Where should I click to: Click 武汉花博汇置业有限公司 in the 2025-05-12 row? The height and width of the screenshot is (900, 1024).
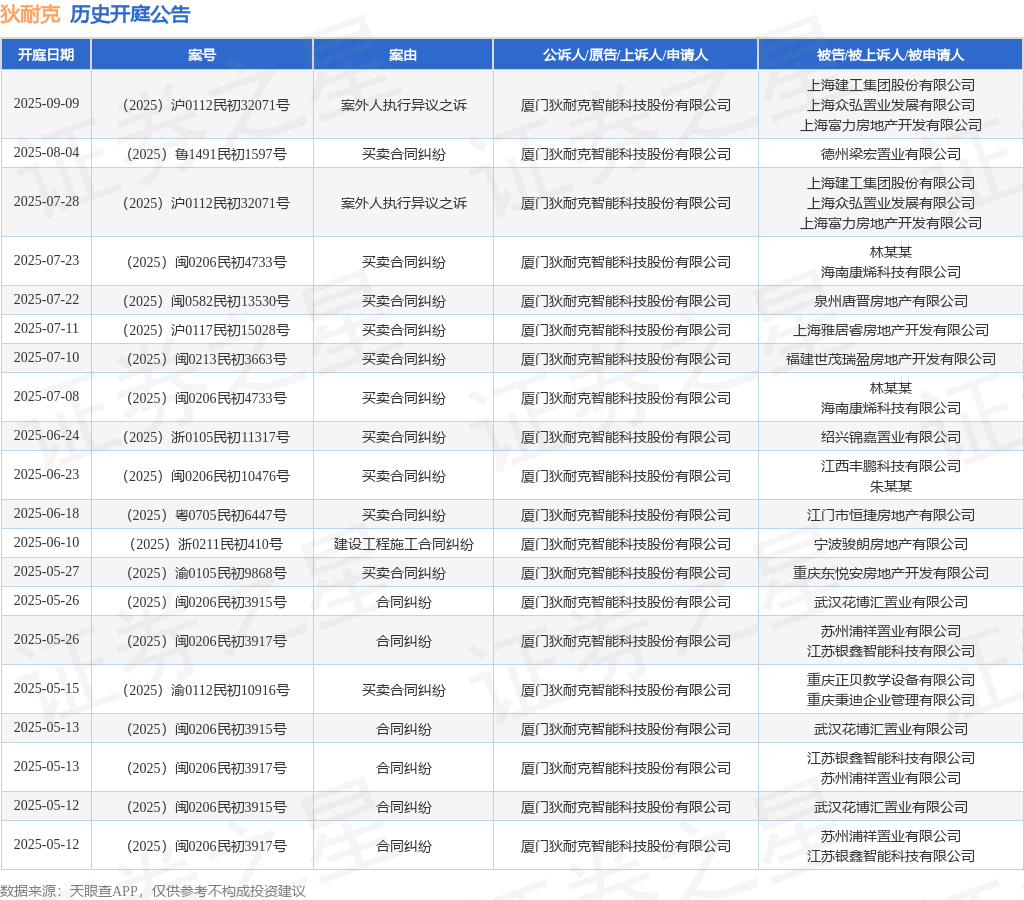[x=891, y=807]
